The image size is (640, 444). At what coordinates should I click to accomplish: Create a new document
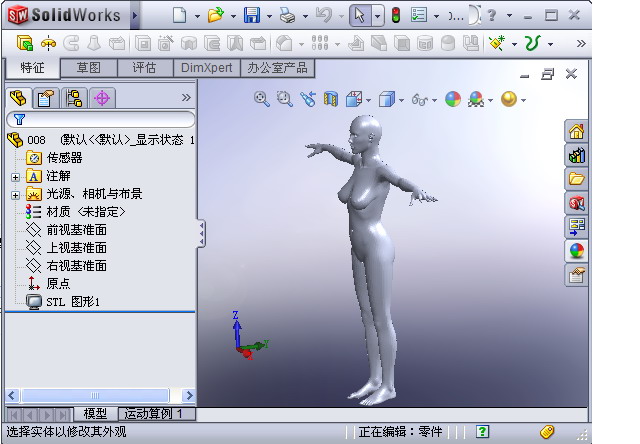180,16
